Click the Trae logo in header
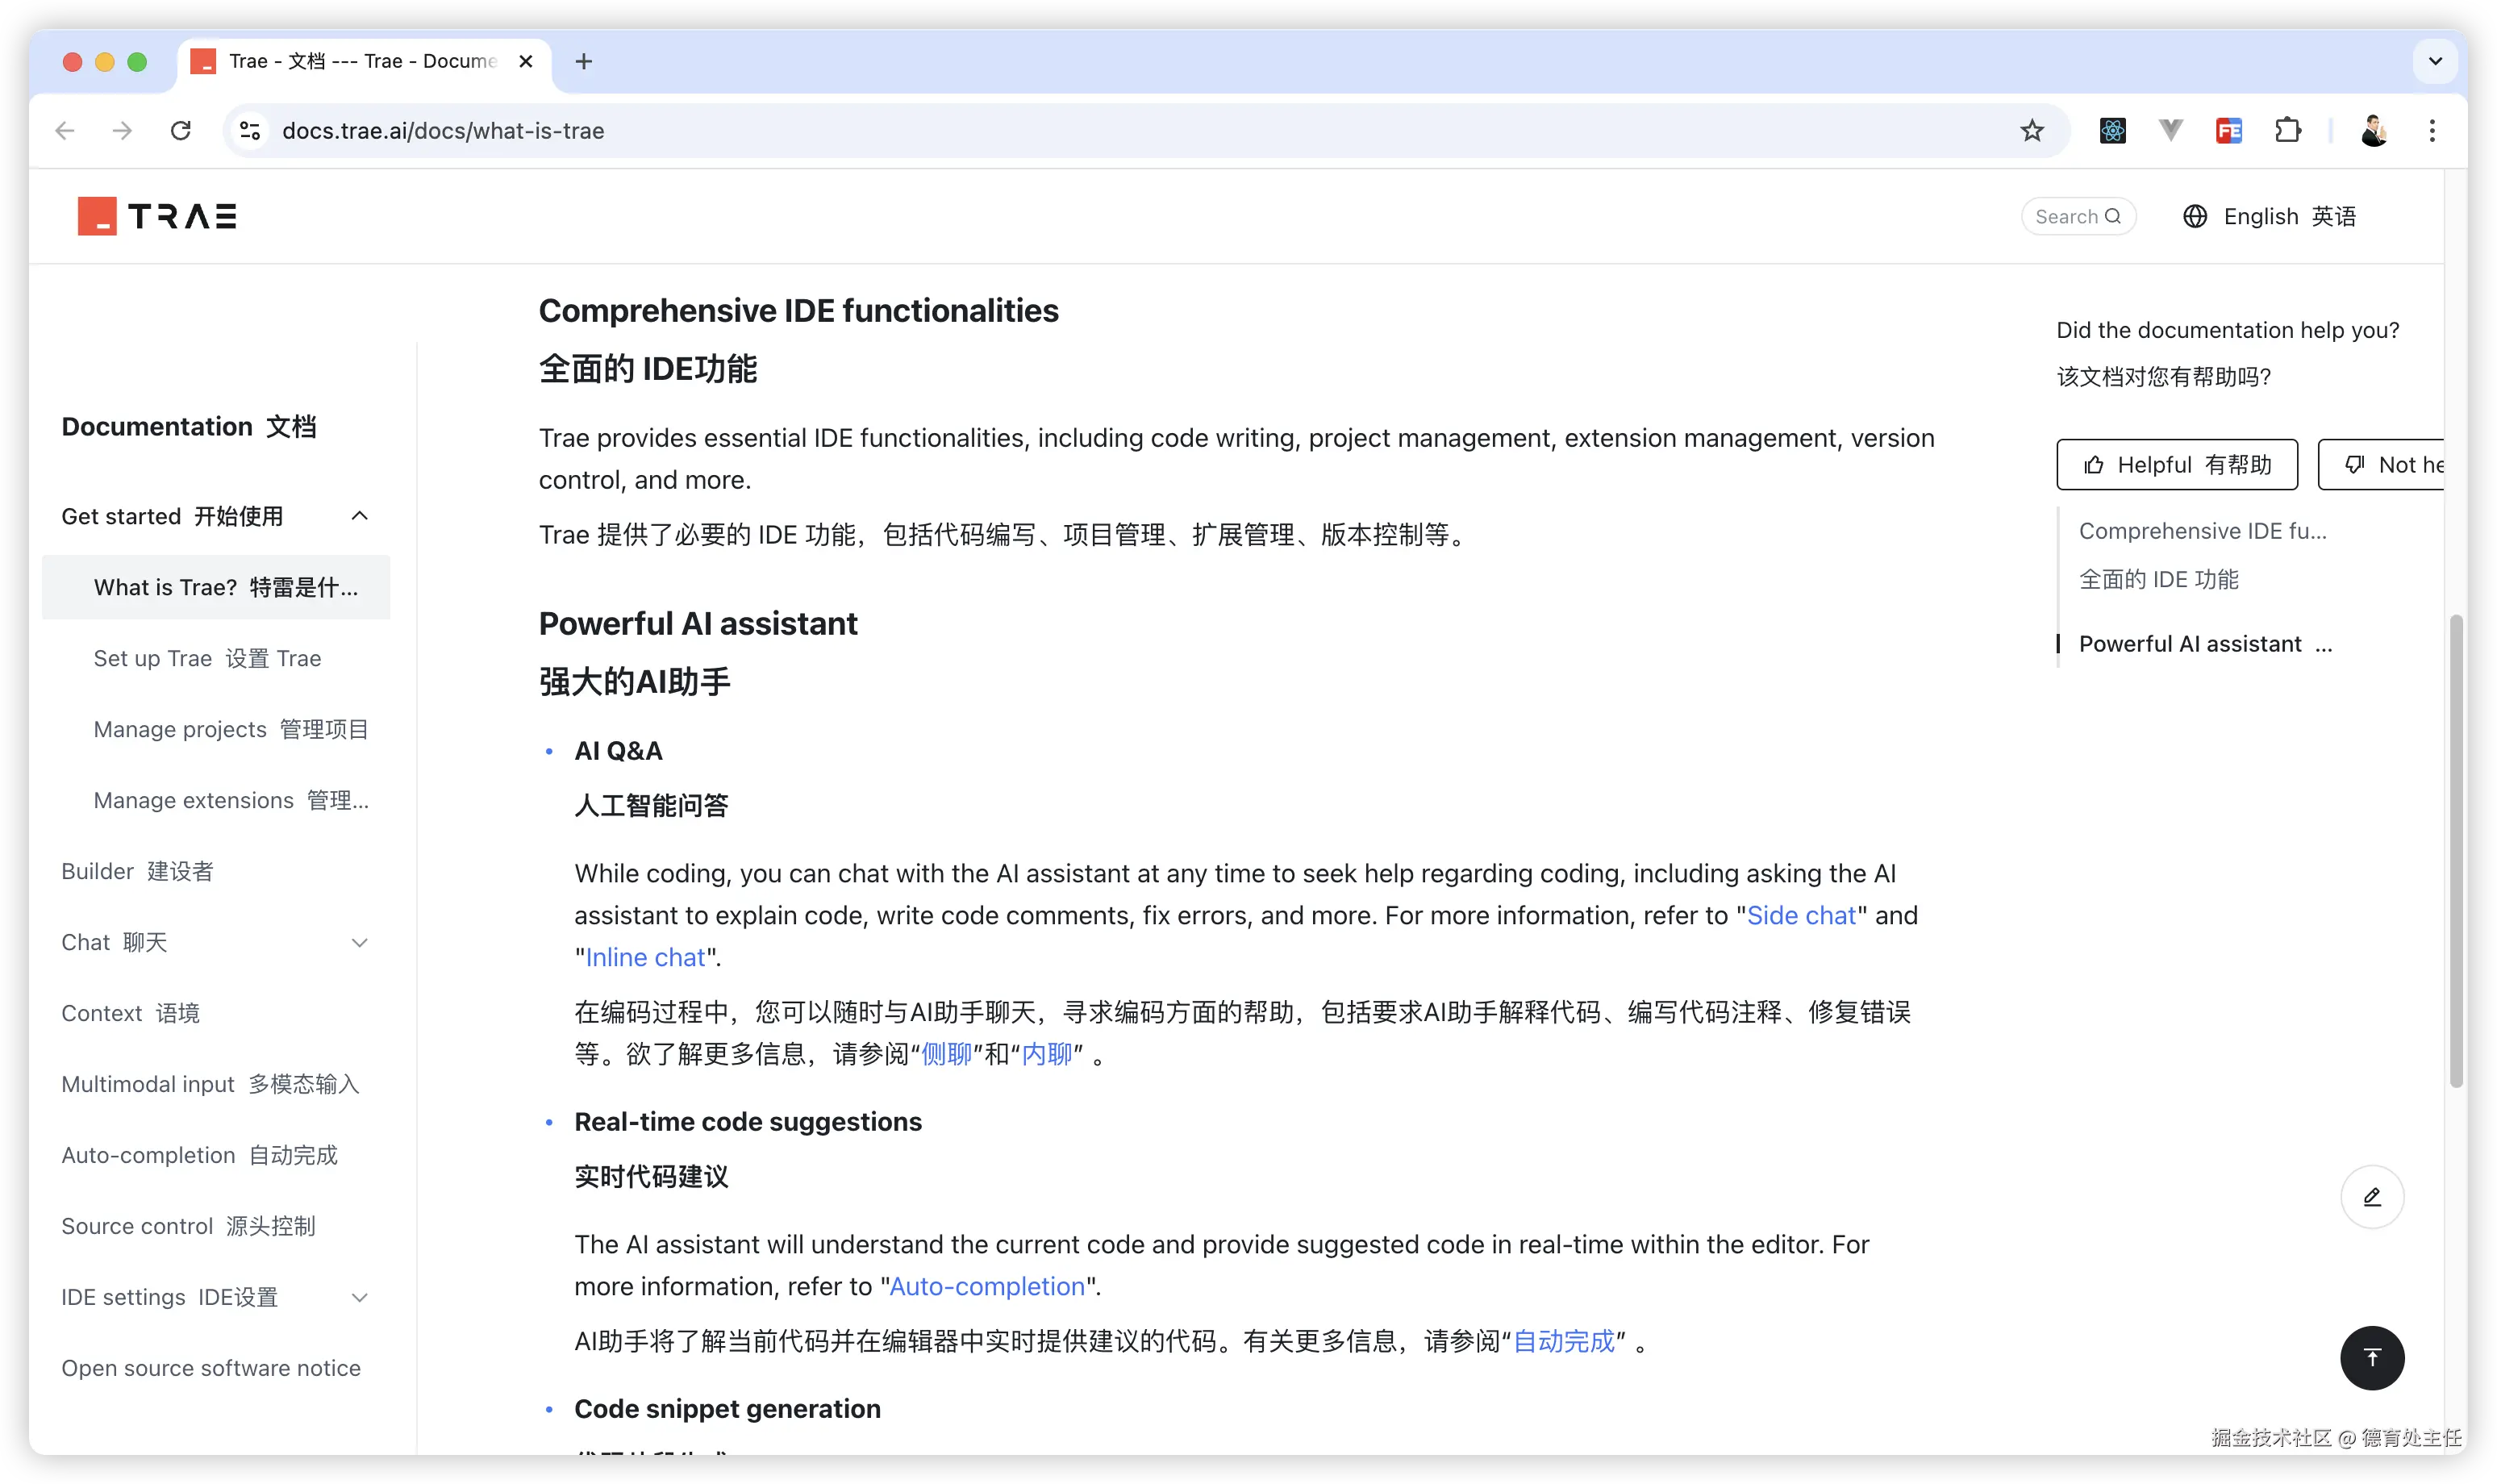Screen dimensions: 2497x1484 pyautogui.click(x=158, y=216)
